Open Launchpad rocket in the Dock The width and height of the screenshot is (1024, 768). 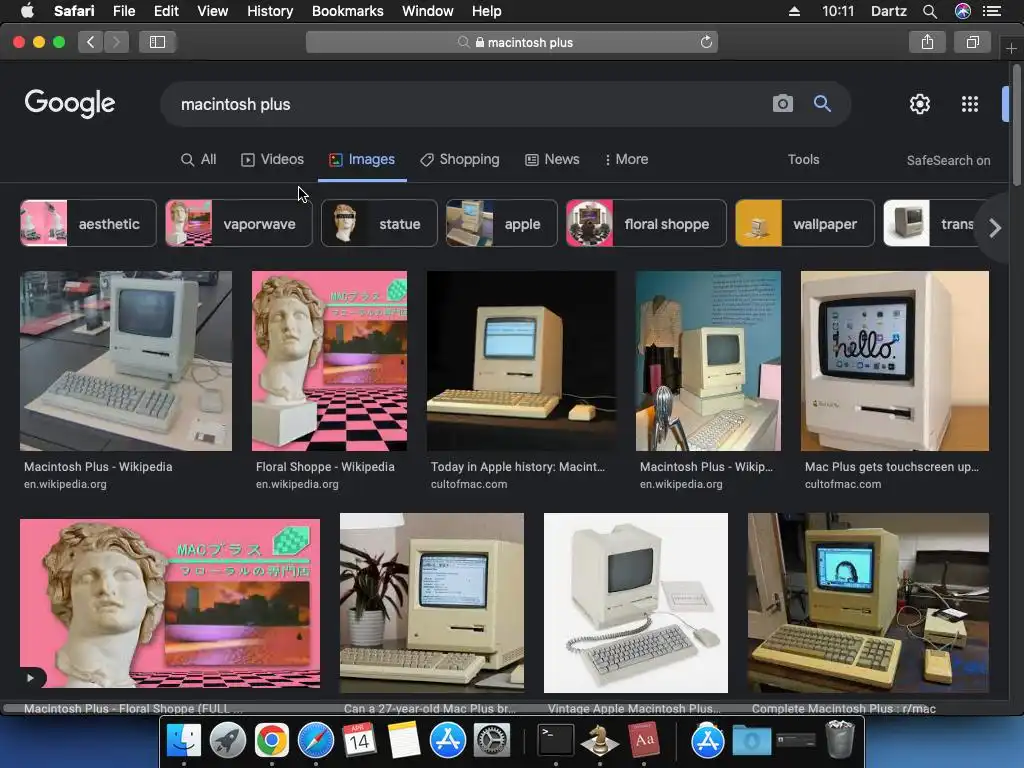[x=227, y=740]
